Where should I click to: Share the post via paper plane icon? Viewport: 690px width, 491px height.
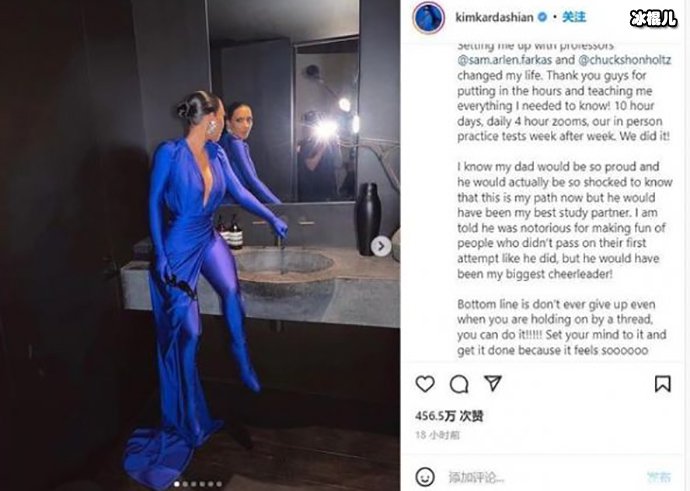click(x=493, y=383)
